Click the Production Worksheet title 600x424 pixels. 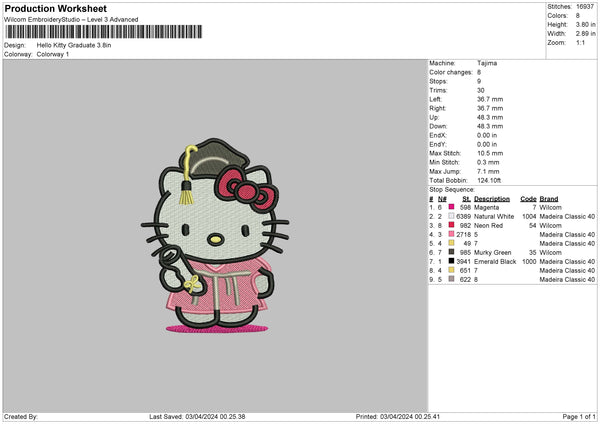pyautogui.click(x=55, y=8)
